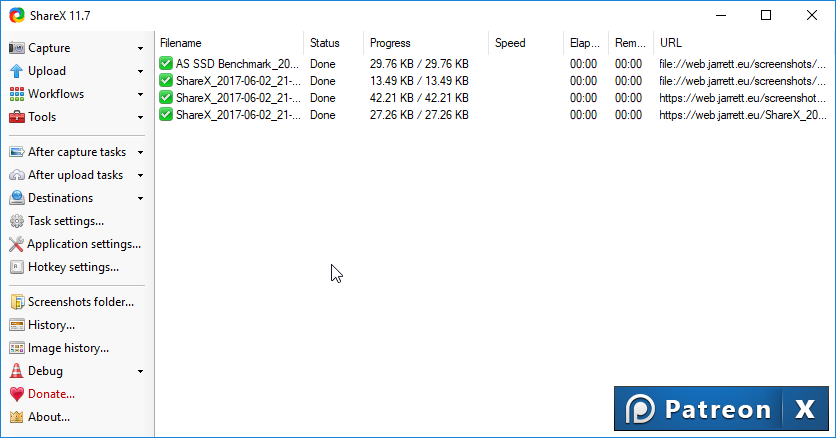Click green check icon of AS SSD Benchmark row
The height and width of the screenshot is (438, 836).
pyautogui.click(x=166, y=64)
